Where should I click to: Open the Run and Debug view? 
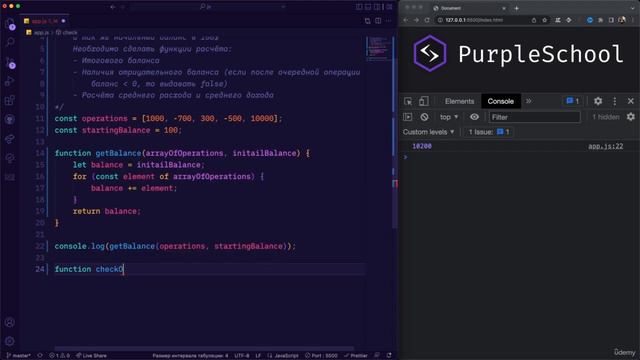point(10,81)
